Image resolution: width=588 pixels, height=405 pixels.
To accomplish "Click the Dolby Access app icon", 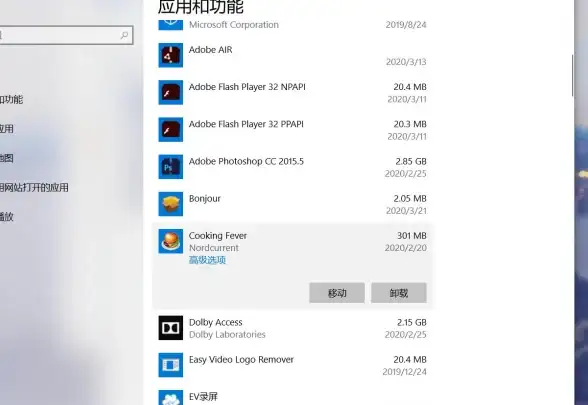I will [x=171, y=328].
